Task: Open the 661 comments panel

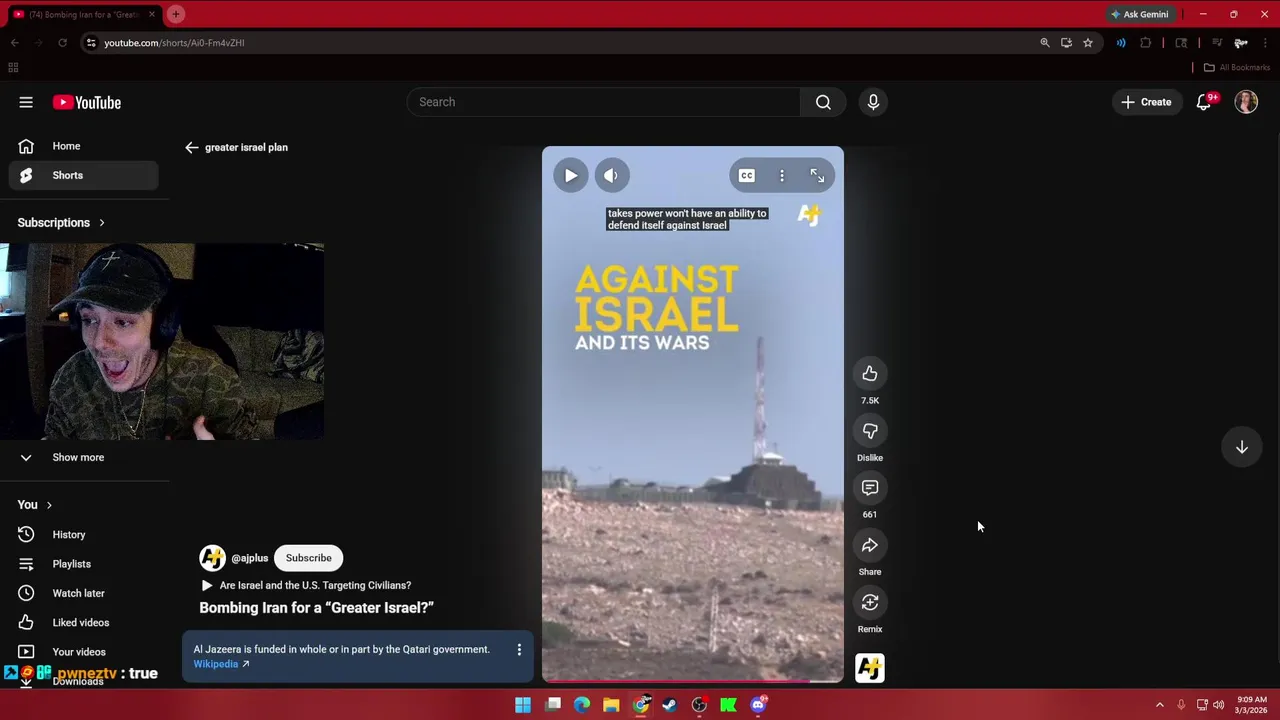Action: pyautogui.click(x=870, y=488)
